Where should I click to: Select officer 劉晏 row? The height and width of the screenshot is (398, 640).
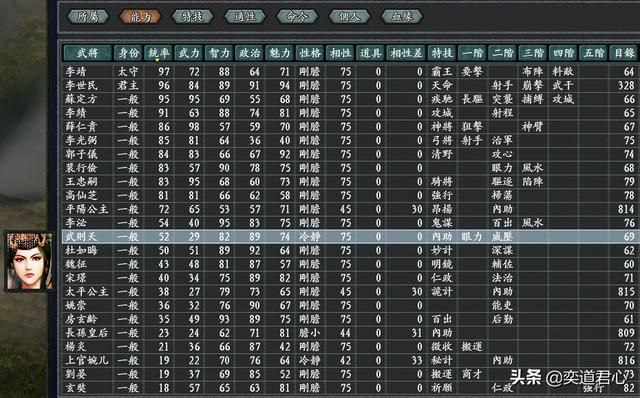[x=351, y=374]
